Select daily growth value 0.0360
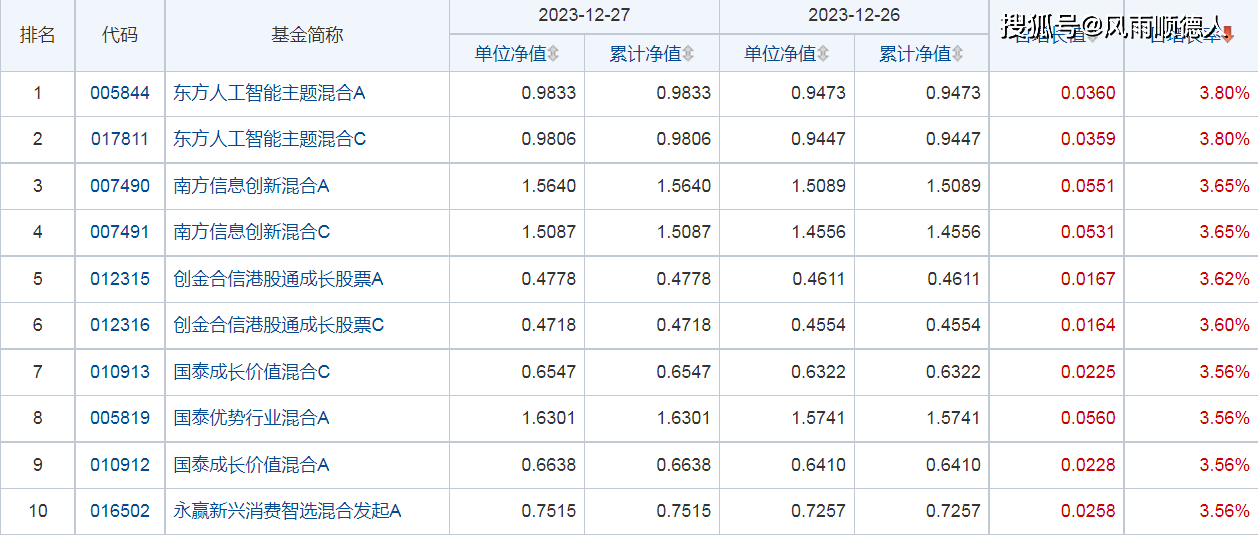The image size is (1258, 535). pyautogui.click(x=1088, y=93)
